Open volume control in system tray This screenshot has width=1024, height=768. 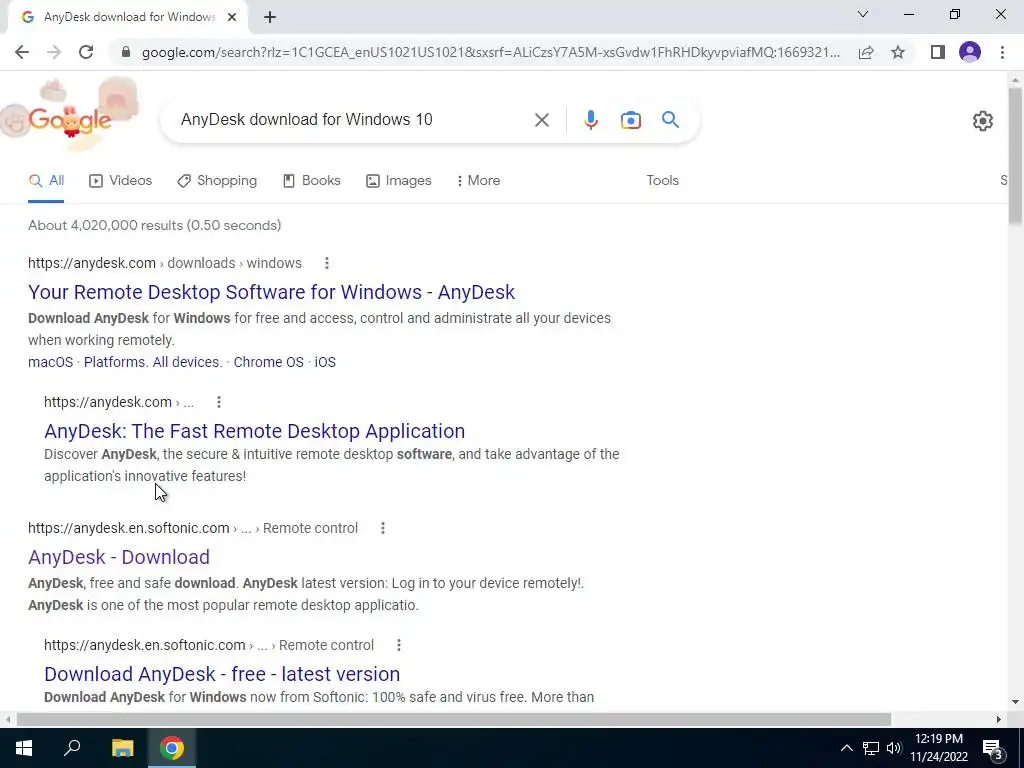click(x=894, y=748)
